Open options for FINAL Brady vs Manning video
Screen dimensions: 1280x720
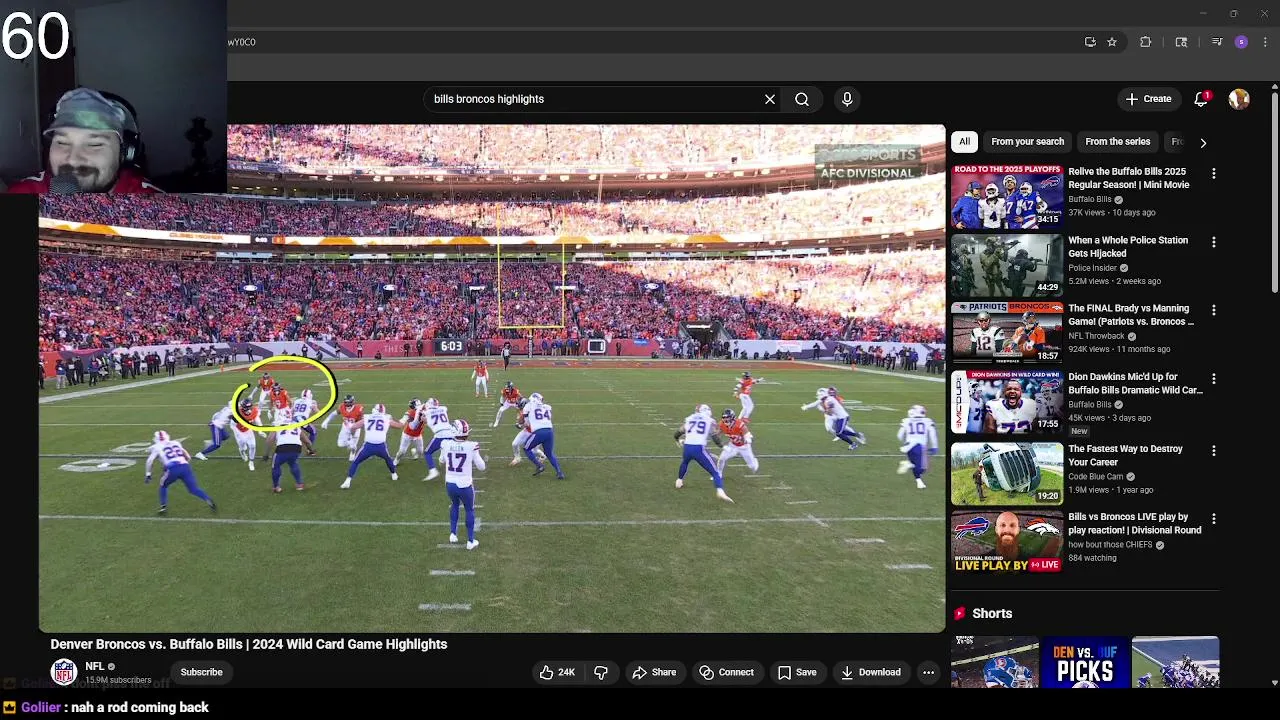[1214, 310]
